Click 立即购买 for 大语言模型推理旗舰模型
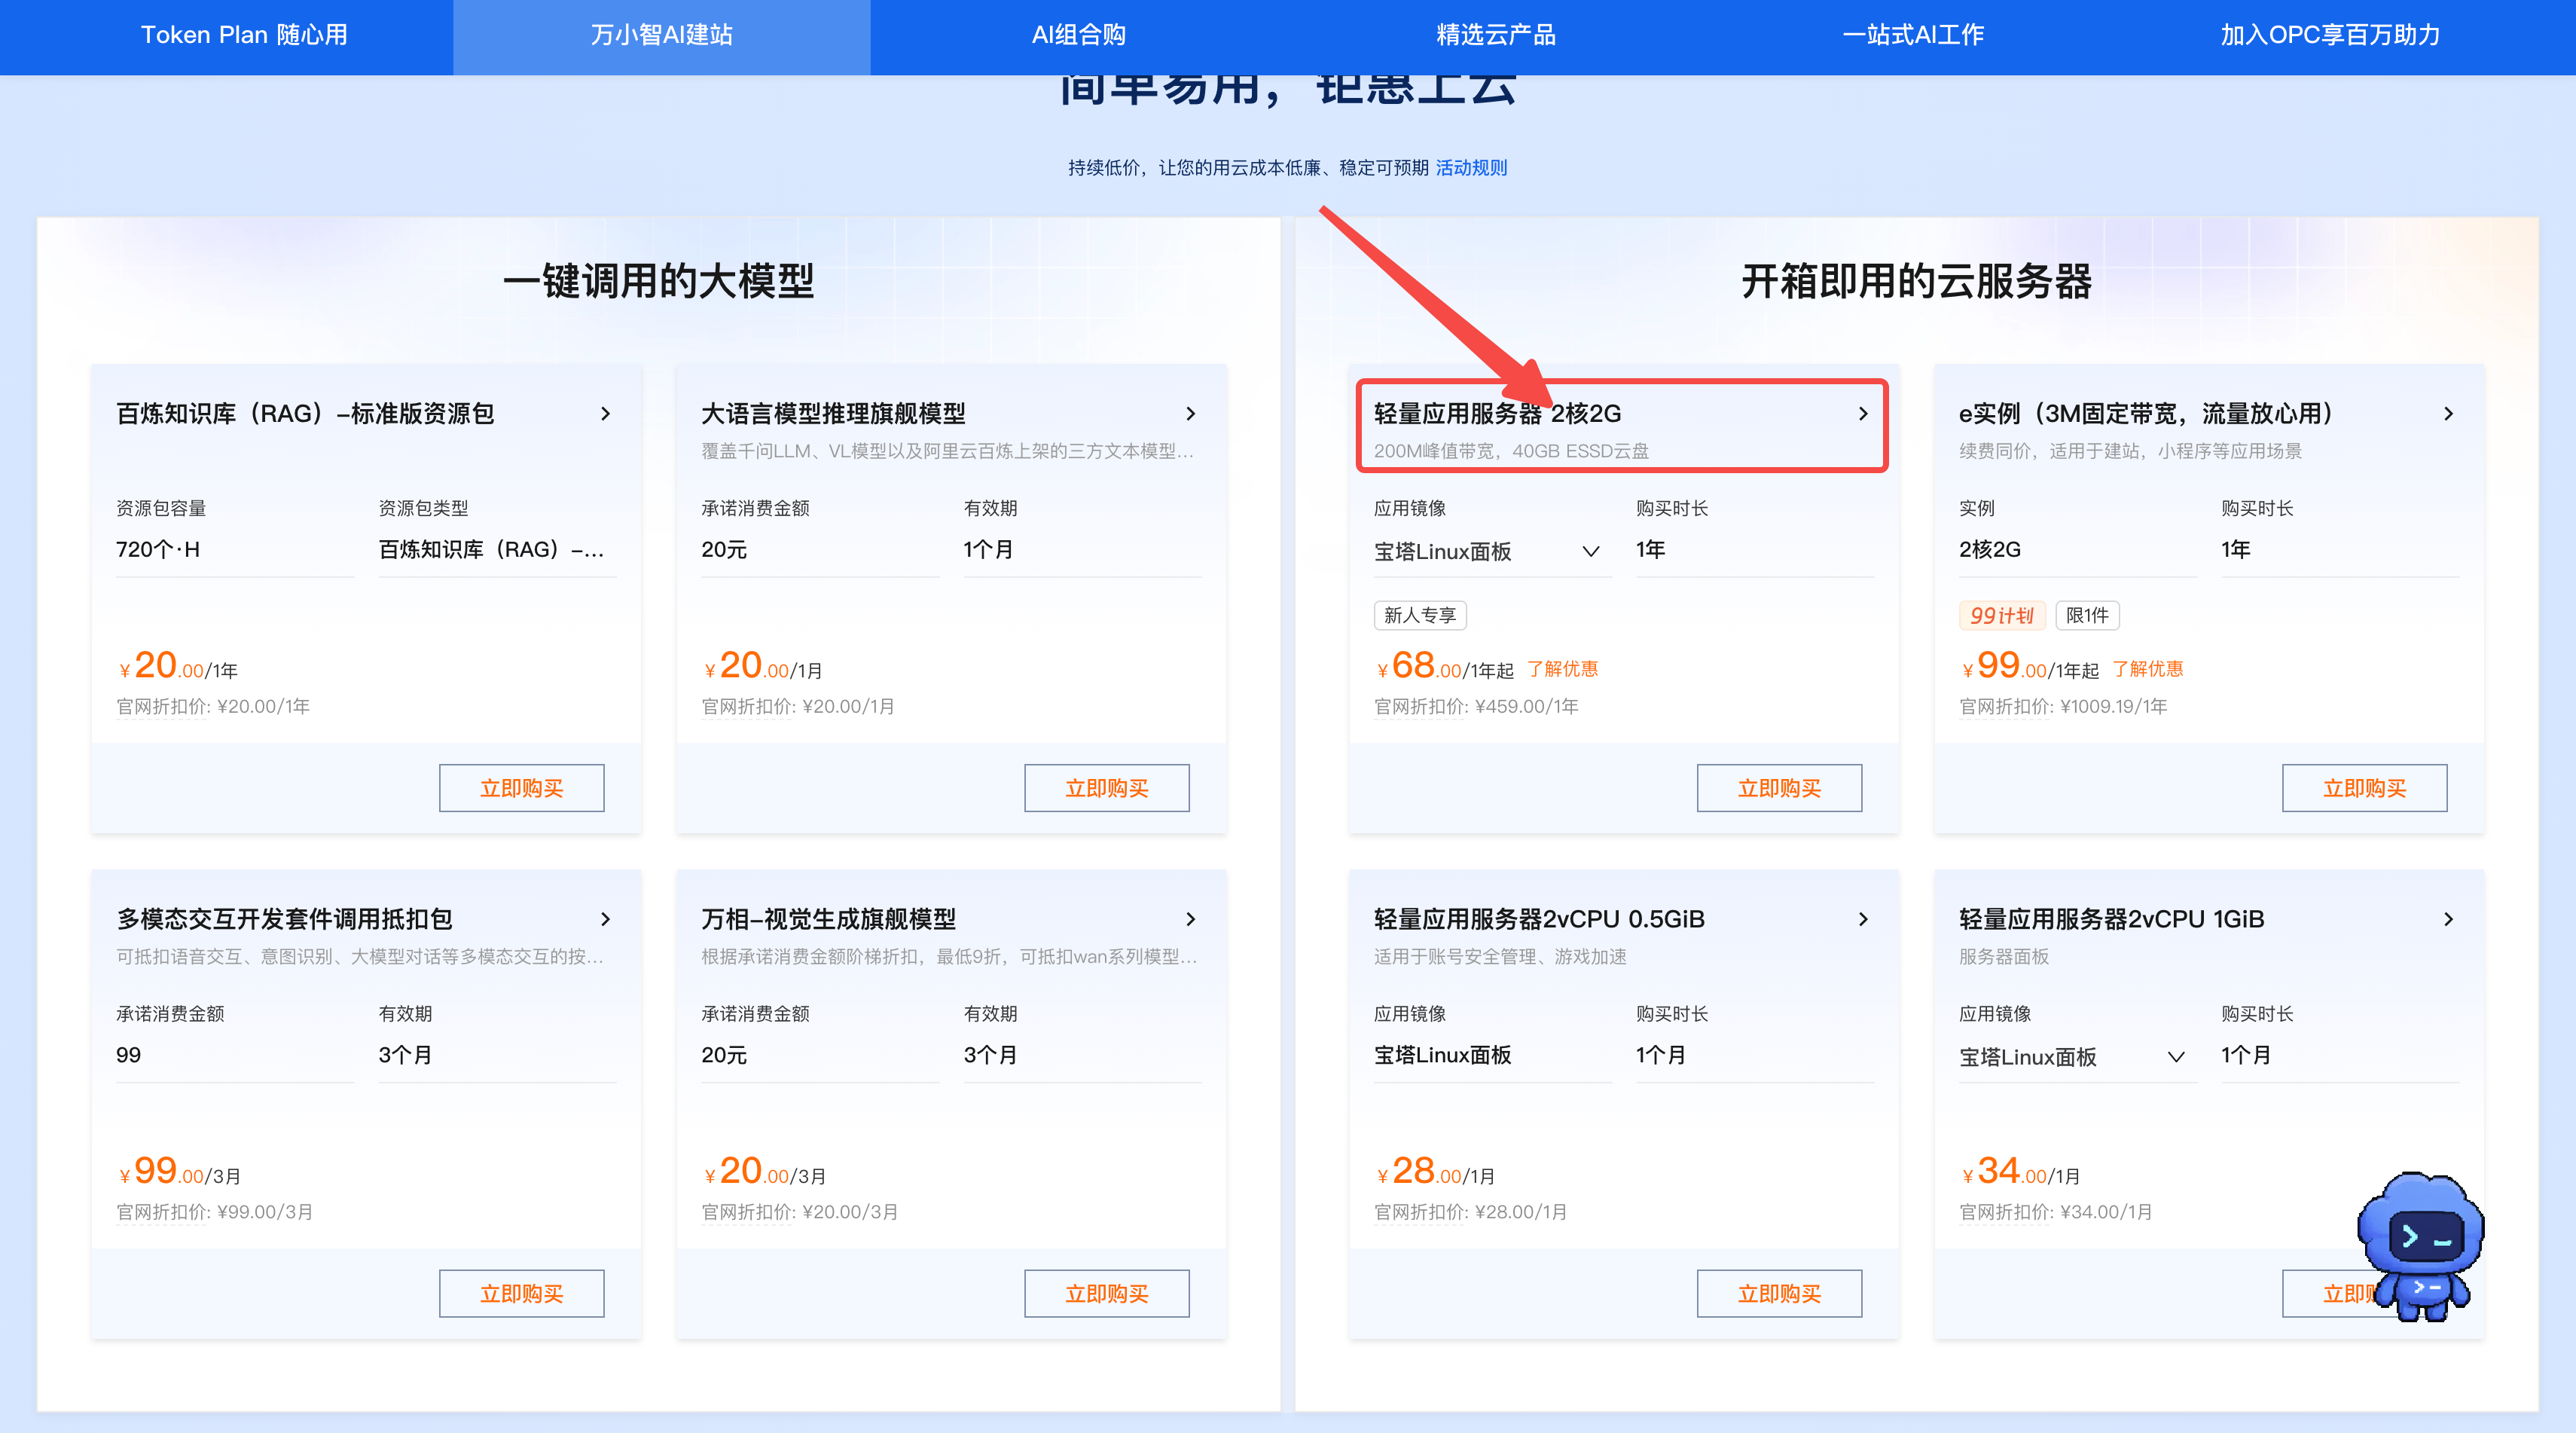 pyautogui.click(x=1107, y=788)
